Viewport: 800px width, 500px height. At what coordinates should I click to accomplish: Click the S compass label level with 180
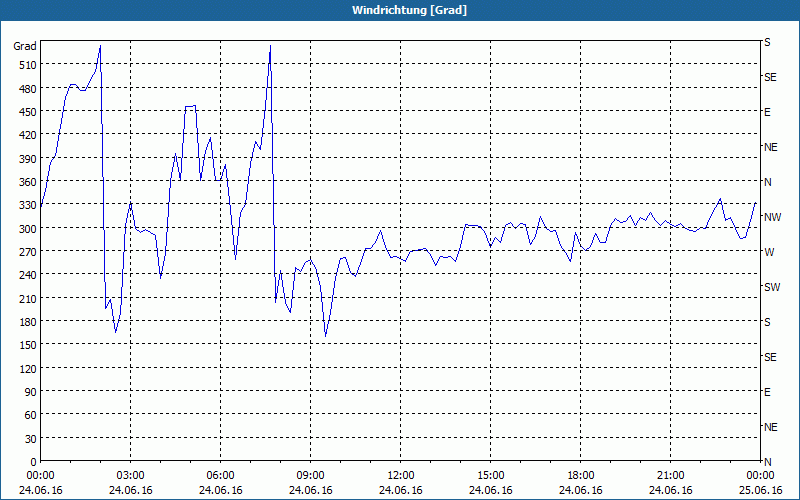(x=767, y=322)
